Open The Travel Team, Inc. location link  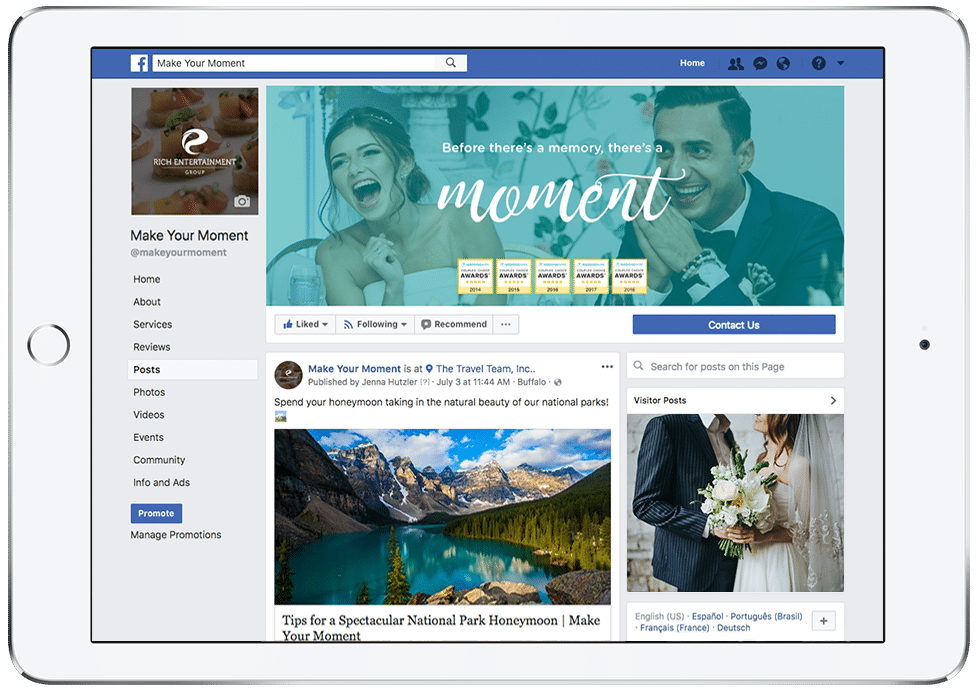485,369
